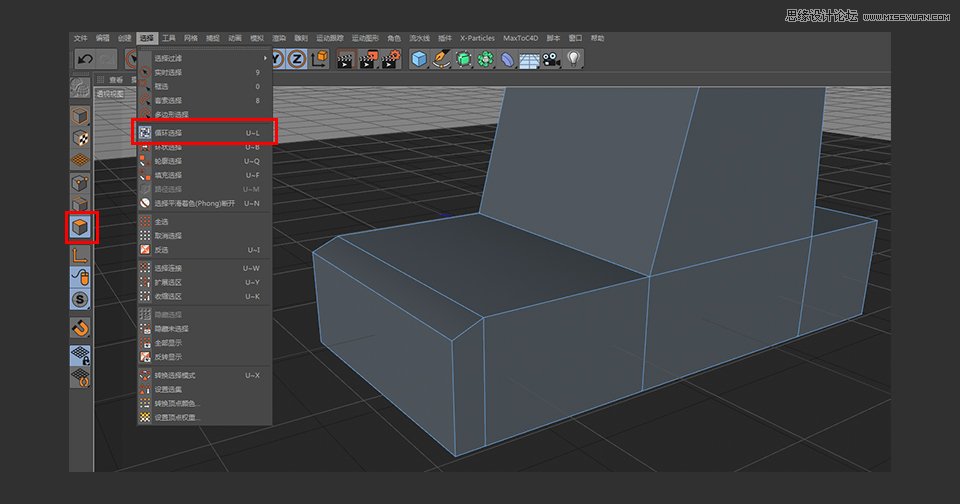The image size is (960, 504).
Task: Toggle the Z axis lock button
Action: 297,60
